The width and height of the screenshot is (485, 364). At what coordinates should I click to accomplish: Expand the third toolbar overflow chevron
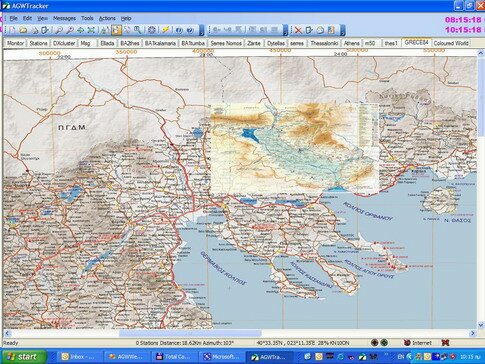tap(343, 30)
